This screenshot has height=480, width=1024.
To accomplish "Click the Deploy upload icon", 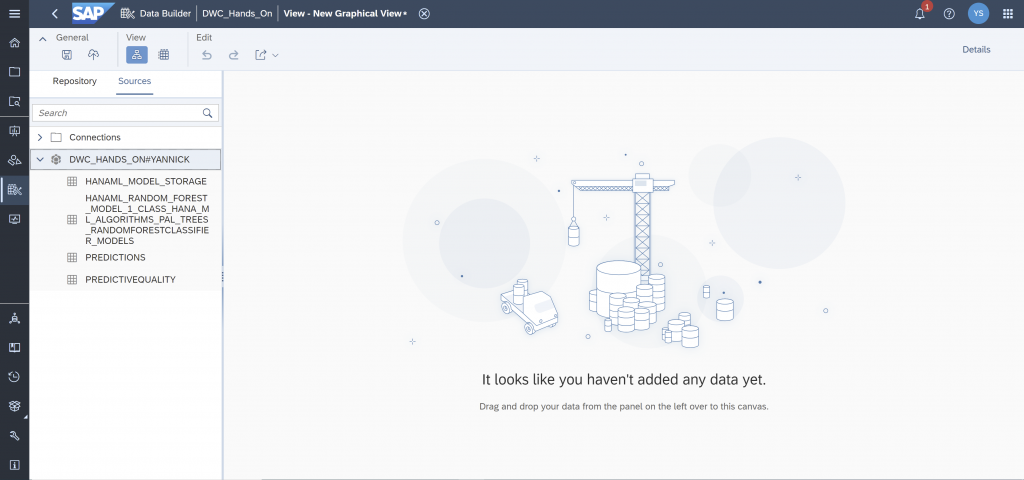I will pos(93,55).
